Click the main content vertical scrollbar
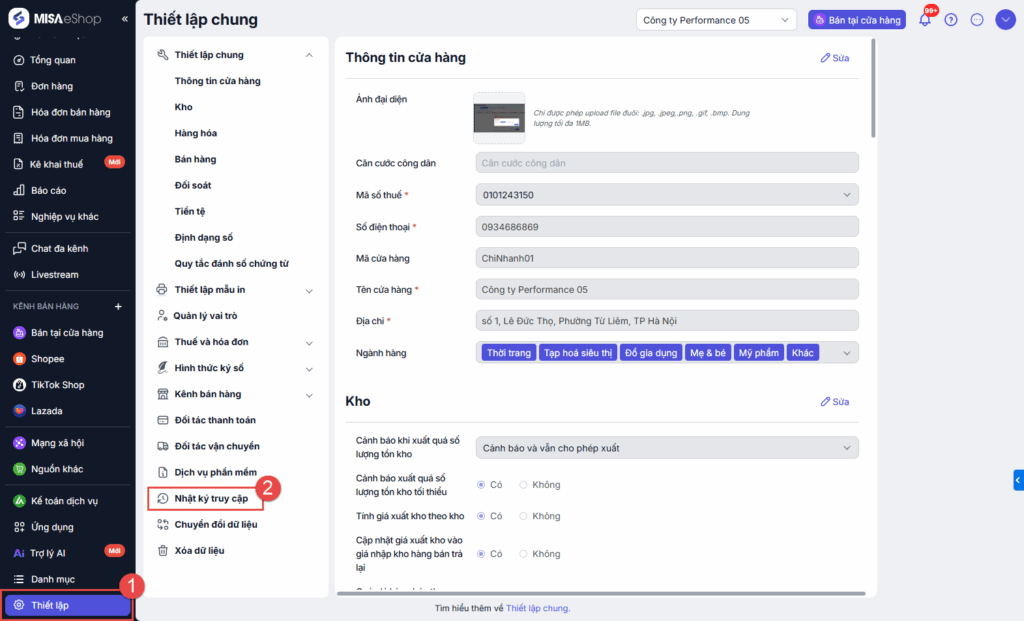 874,90
